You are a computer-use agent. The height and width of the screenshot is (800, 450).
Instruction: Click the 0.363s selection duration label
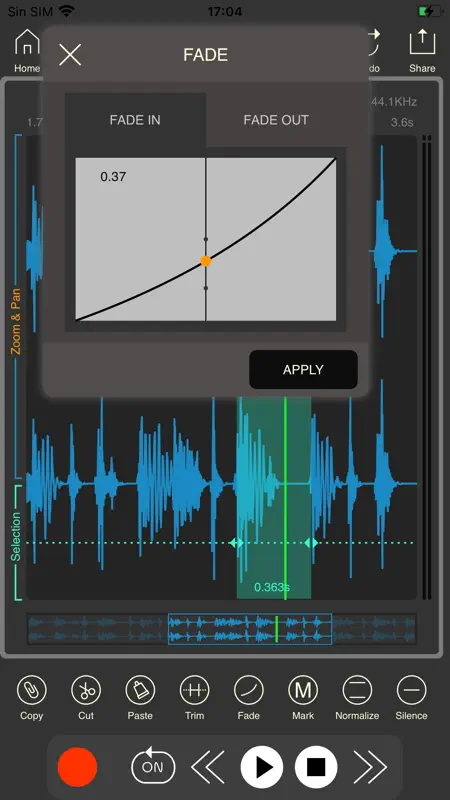click(272, 587)
